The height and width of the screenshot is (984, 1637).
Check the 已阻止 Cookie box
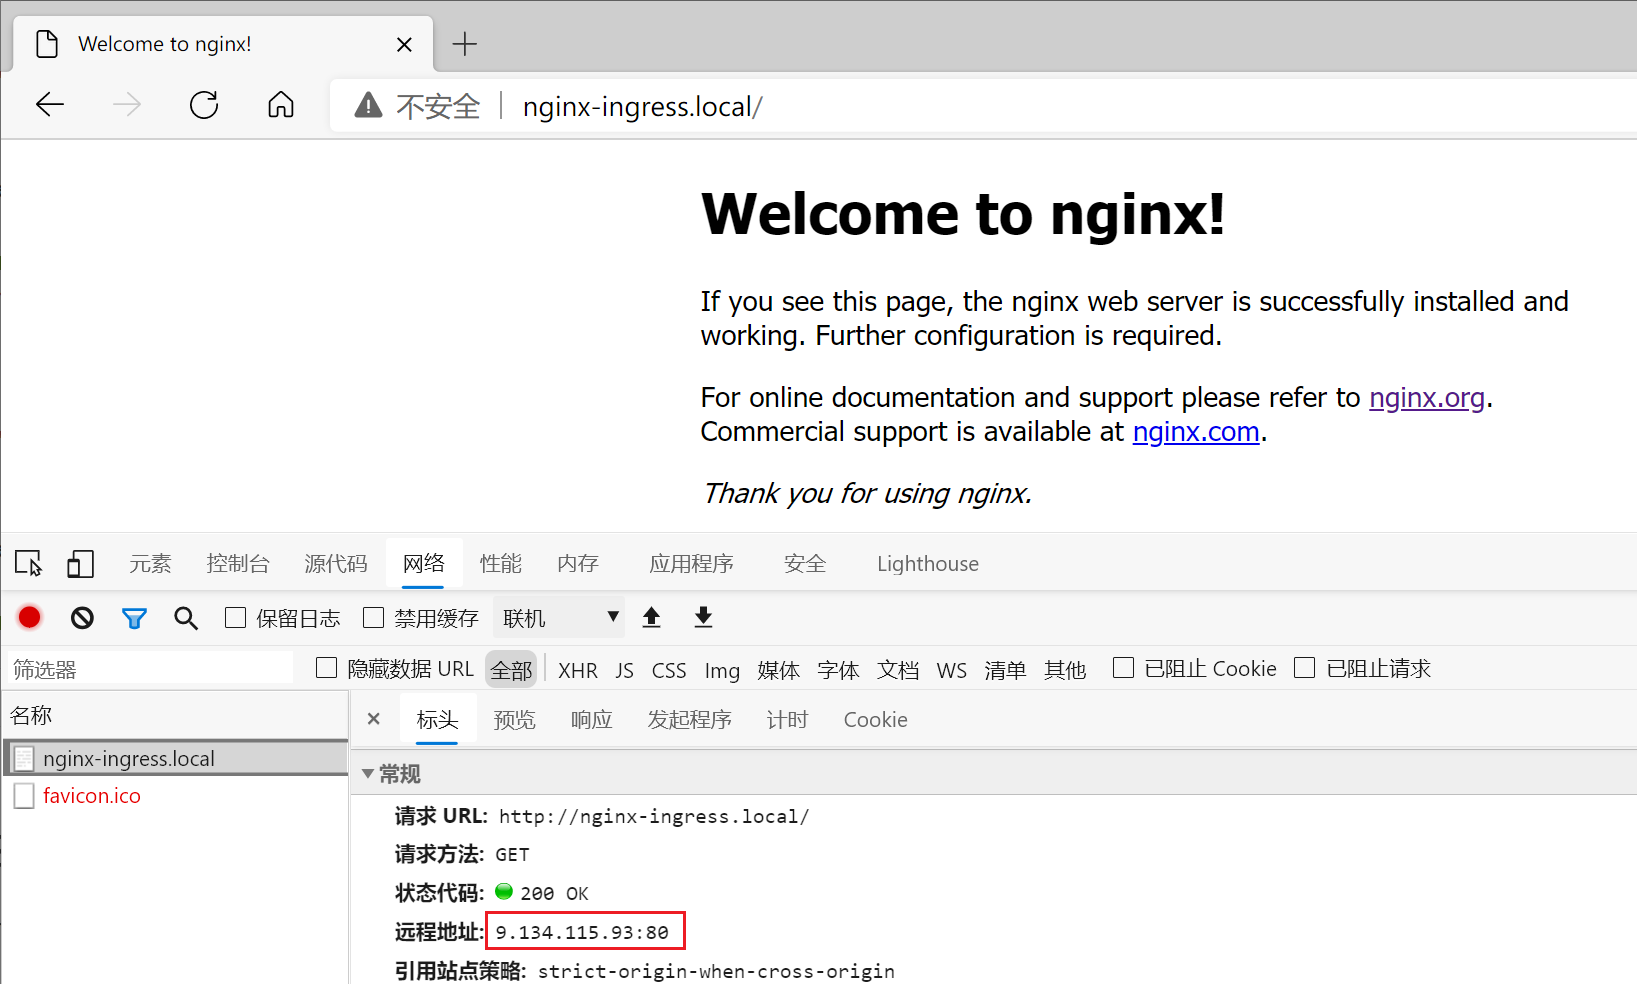point(1123,668)
